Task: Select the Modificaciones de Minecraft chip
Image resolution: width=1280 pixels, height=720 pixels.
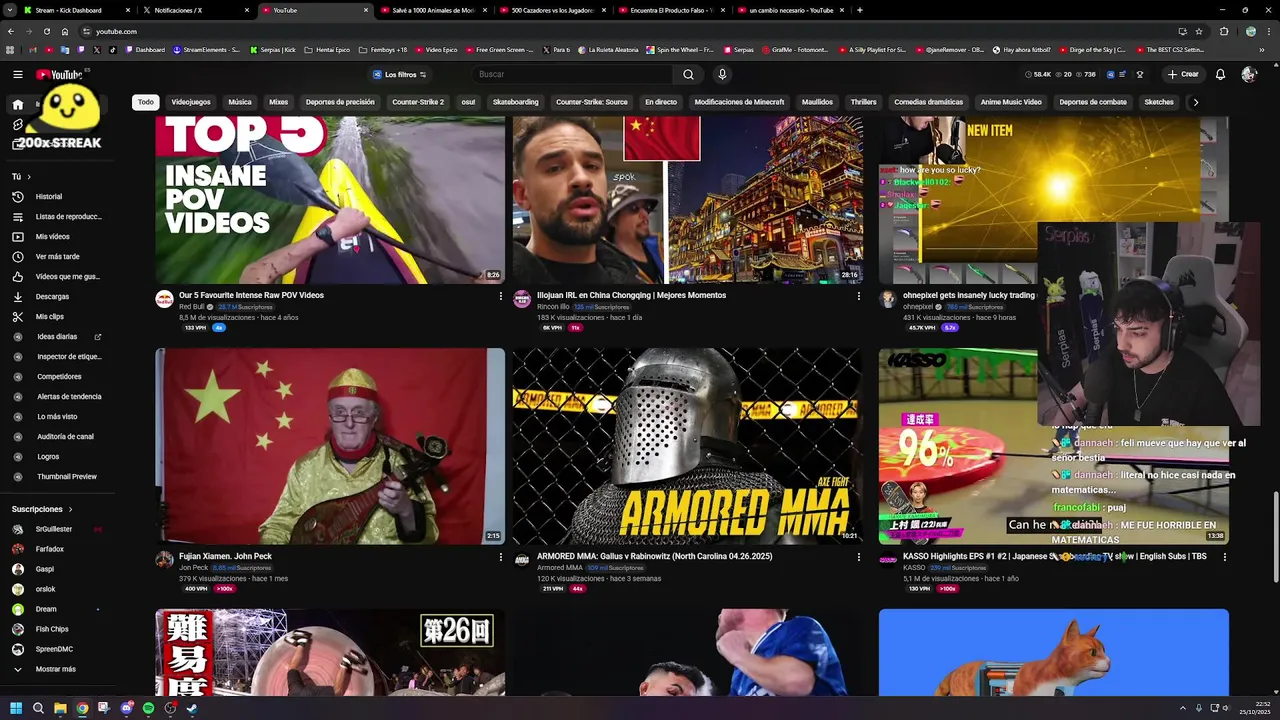Action: [739, 102]
